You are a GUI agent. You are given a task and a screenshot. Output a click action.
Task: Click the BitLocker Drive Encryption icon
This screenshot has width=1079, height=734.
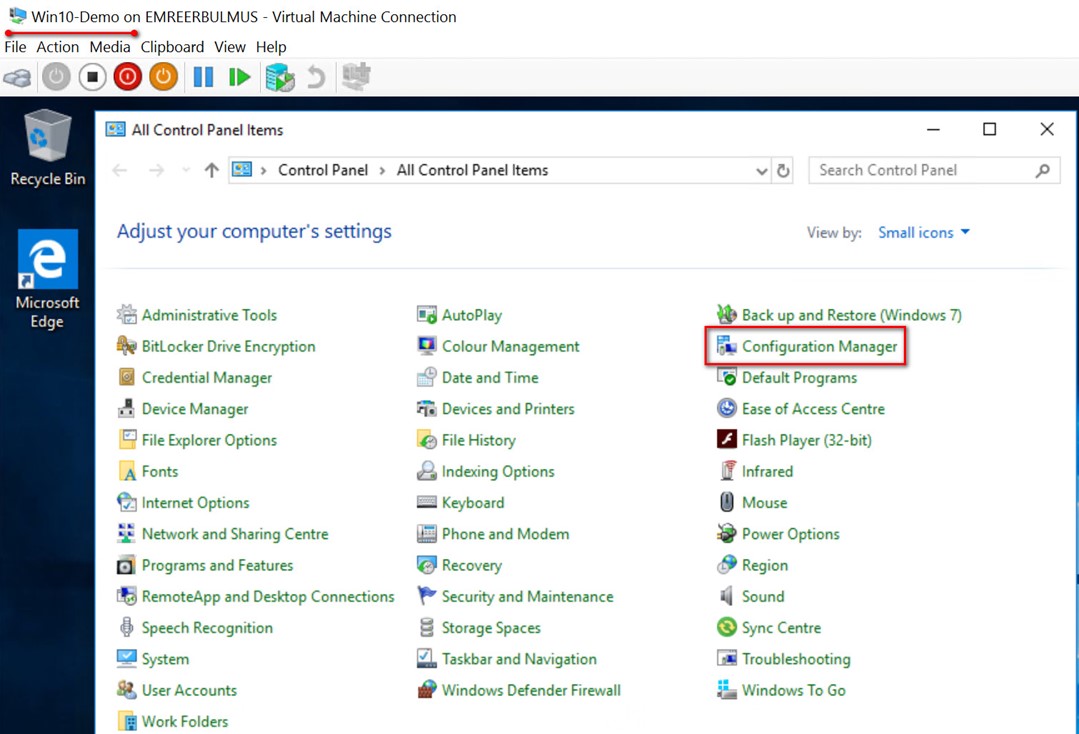[127, 346]
